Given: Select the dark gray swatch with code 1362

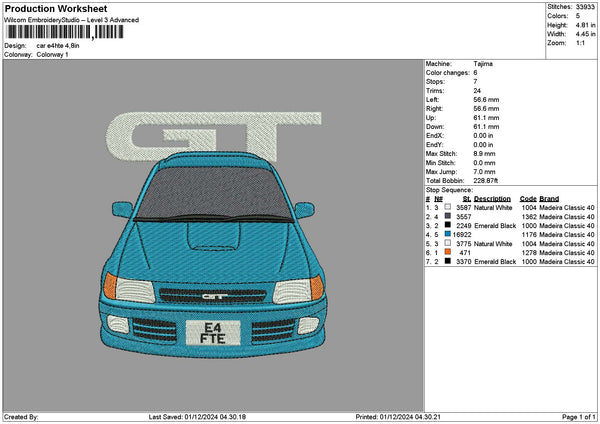Looking at the screenshot, I should click(x=447, y=217).
